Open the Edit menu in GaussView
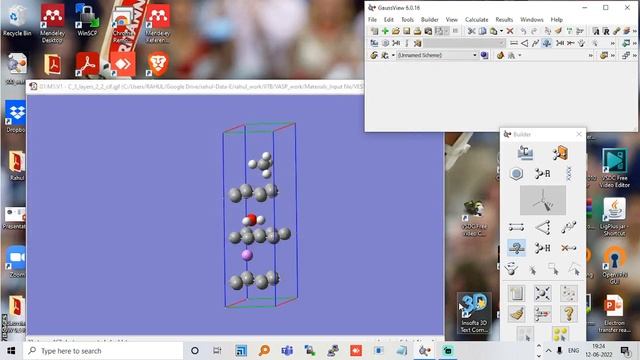Screen dimensions: 640x360 pyautogui.click(x=389, y=20)
